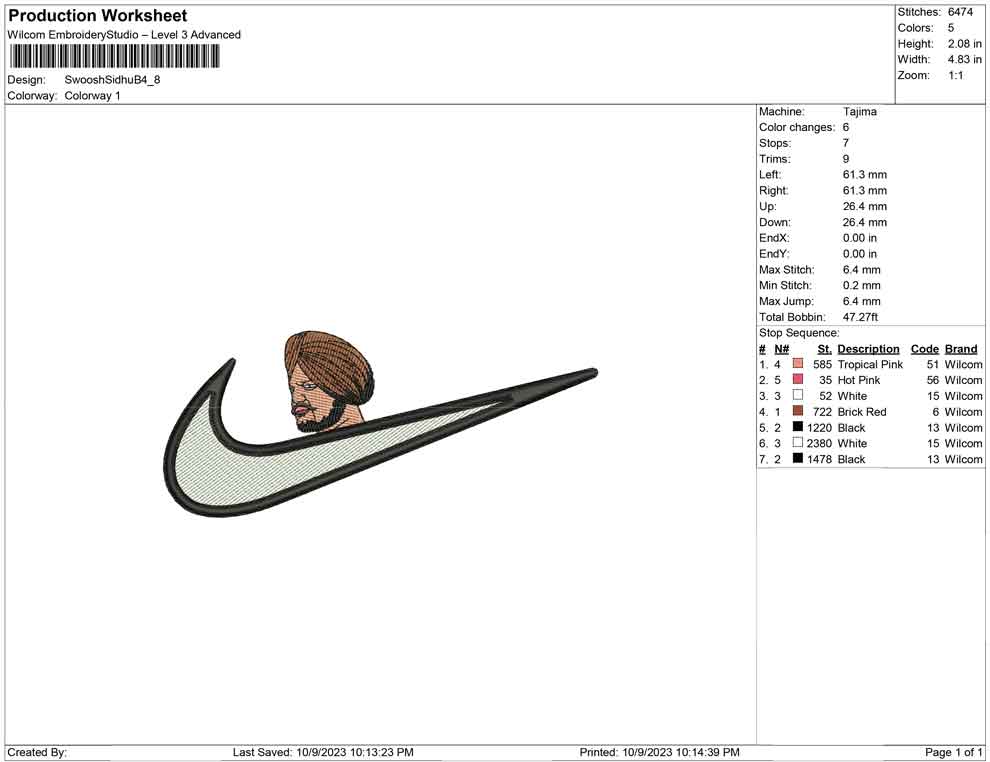This screenshot has width=990, height=762.
Task: Click the EndX value '0.00 in'
Action: tap(860, 238)
